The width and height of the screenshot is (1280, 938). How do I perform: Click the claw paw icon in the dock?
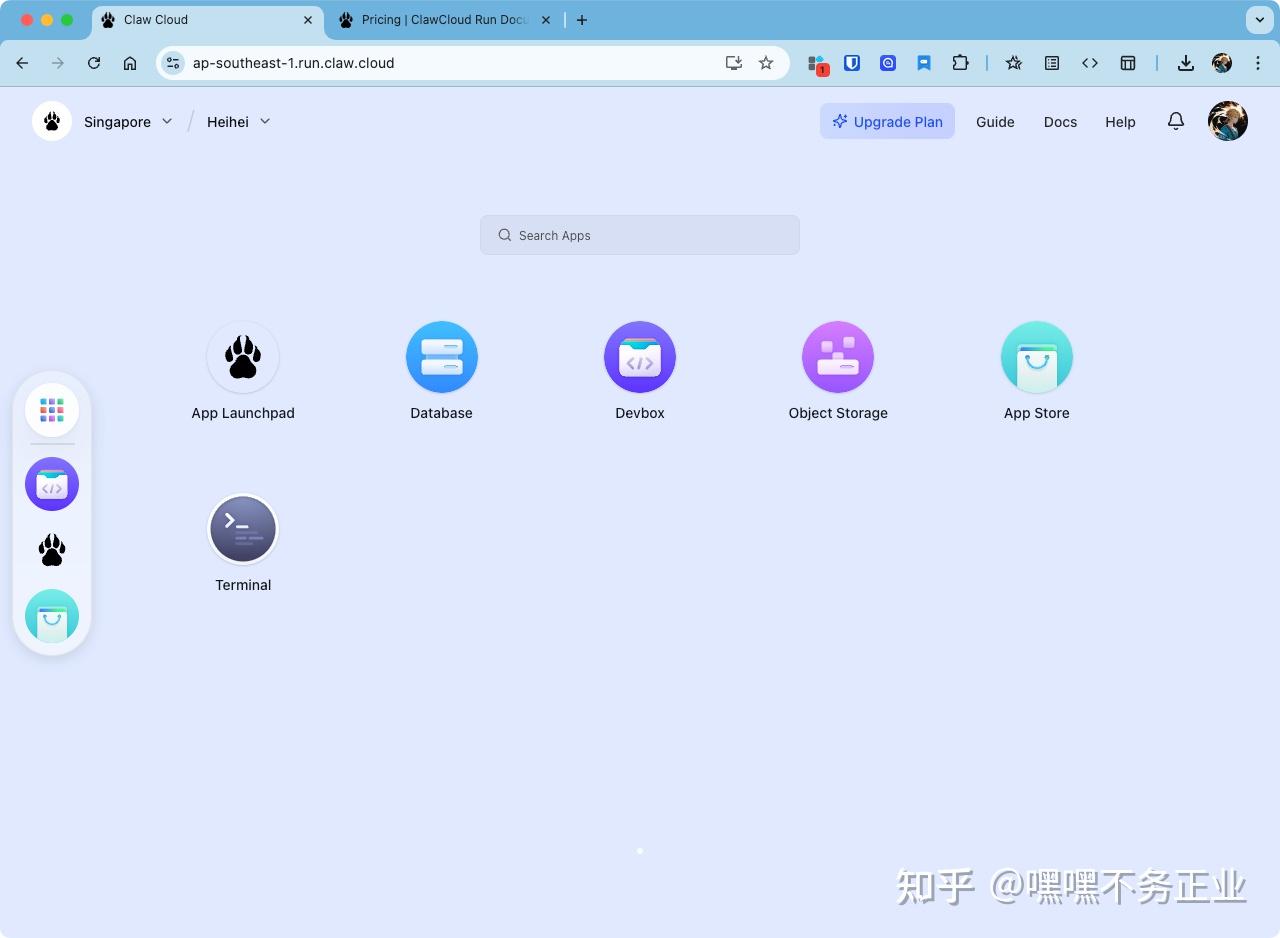click(51, 549)
